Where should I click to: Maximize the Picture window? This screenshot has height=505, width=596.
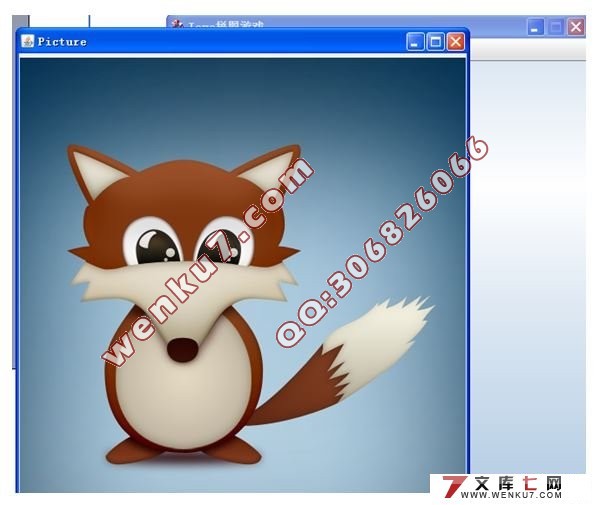point(436,41)
